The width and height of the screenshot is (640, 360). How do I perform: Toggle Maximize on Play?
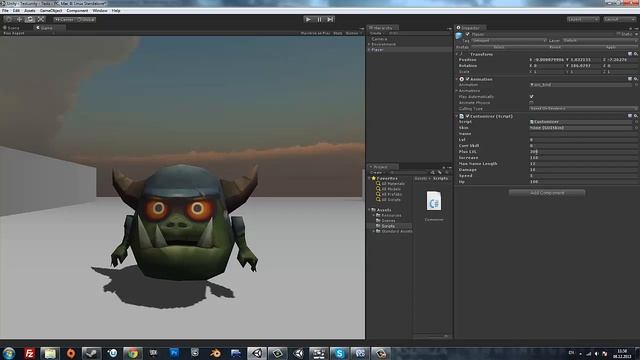[x=315, y=33]
